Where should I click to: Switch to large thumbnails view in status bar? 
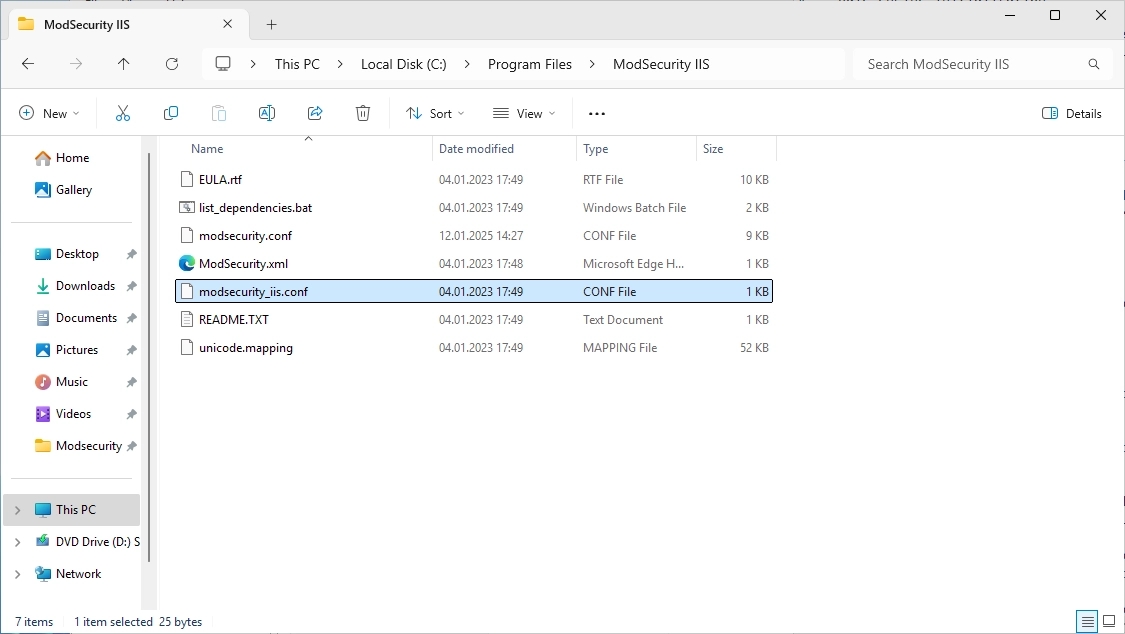pyautogui.click(x=1109, y=621)
